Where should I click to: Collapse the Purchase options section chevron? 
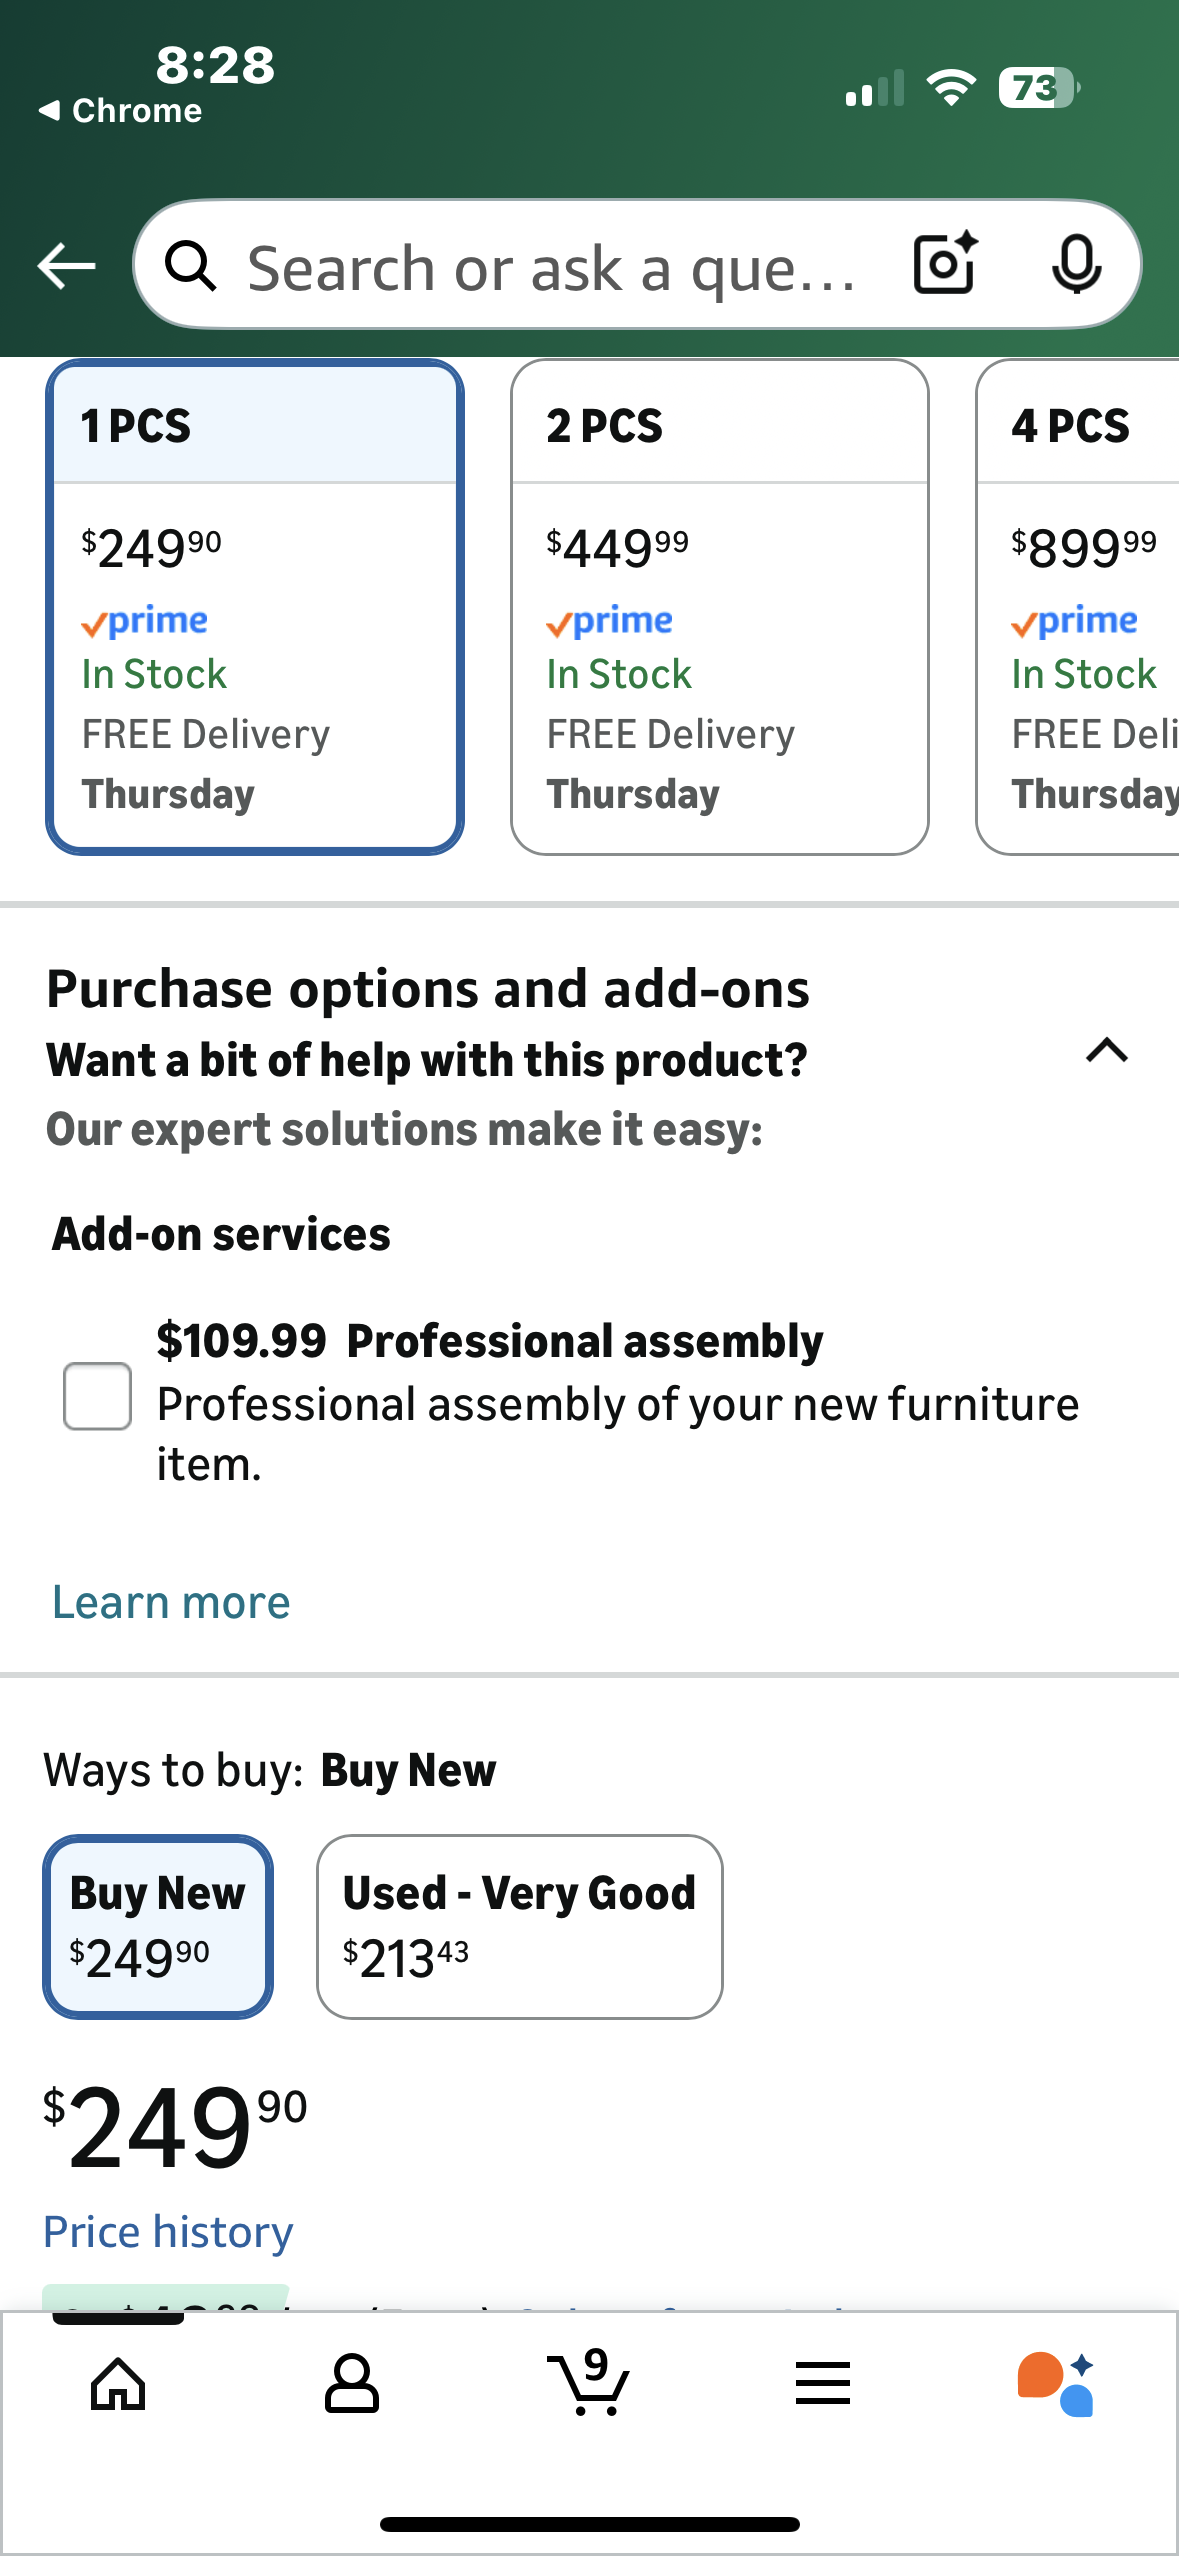(x=1107, y=1051)
